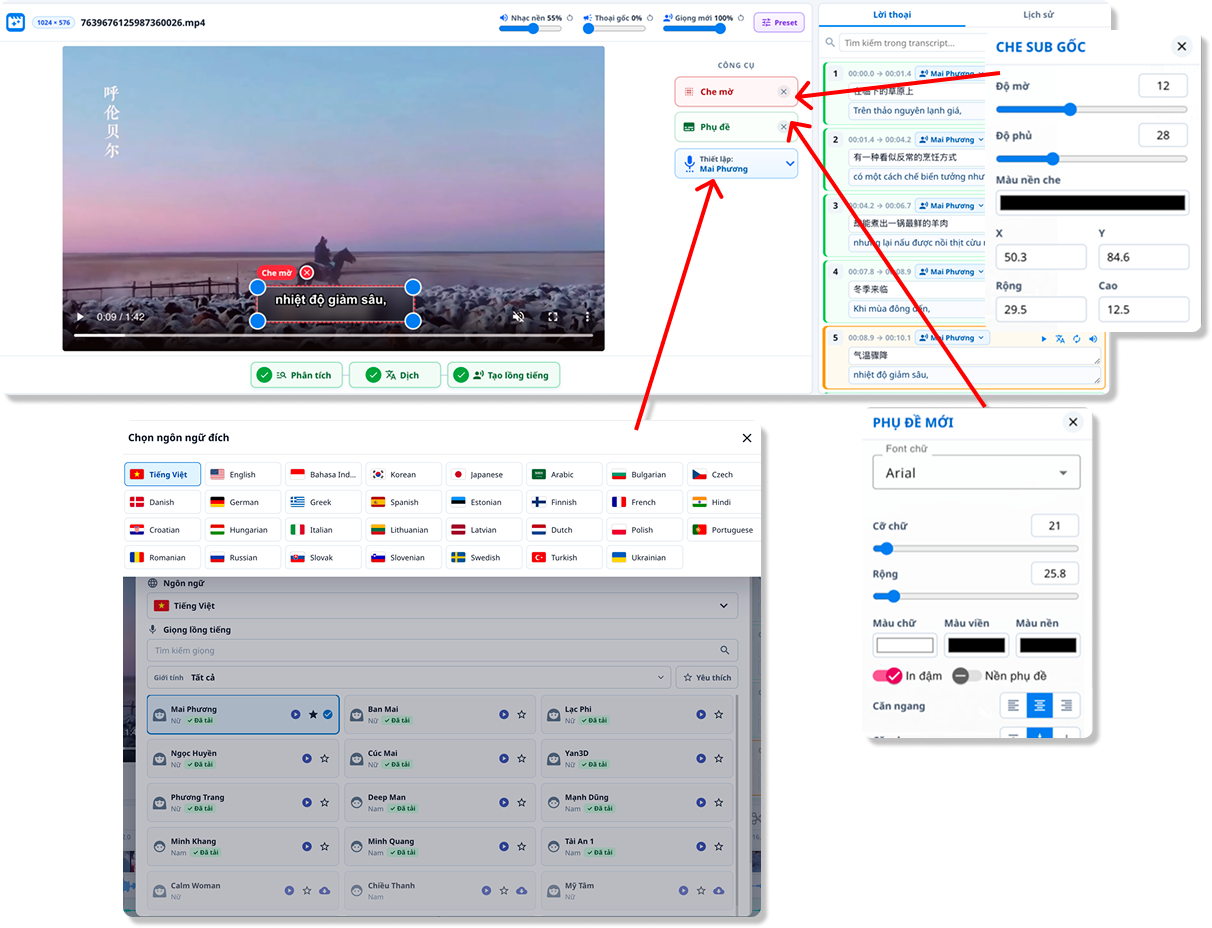The height and width of the screenshot is (928, 1212).
Task: Edit the Cao height field 12.5
Action: [x=1144, y=309]
